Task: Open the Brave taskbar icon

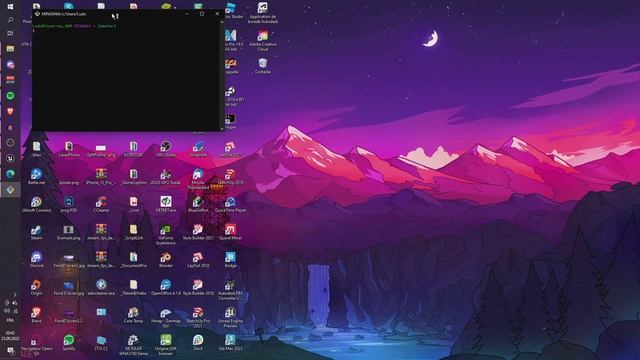Action: click(10, 111)
